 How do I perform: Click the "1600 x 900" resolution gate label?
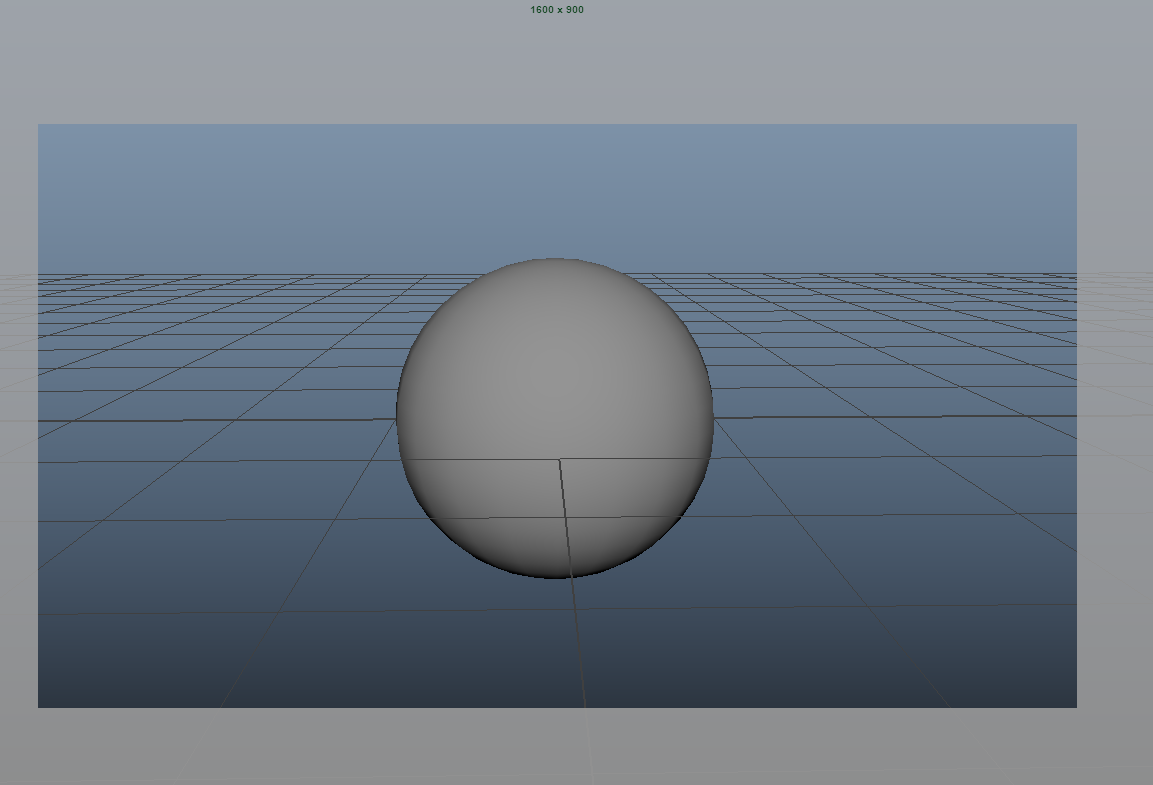click(x=557, y=10)
